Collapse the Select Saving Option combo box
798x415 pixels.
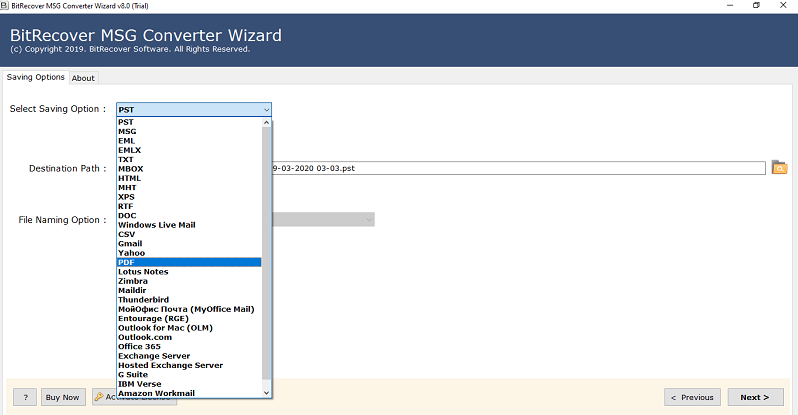[266, 109]
